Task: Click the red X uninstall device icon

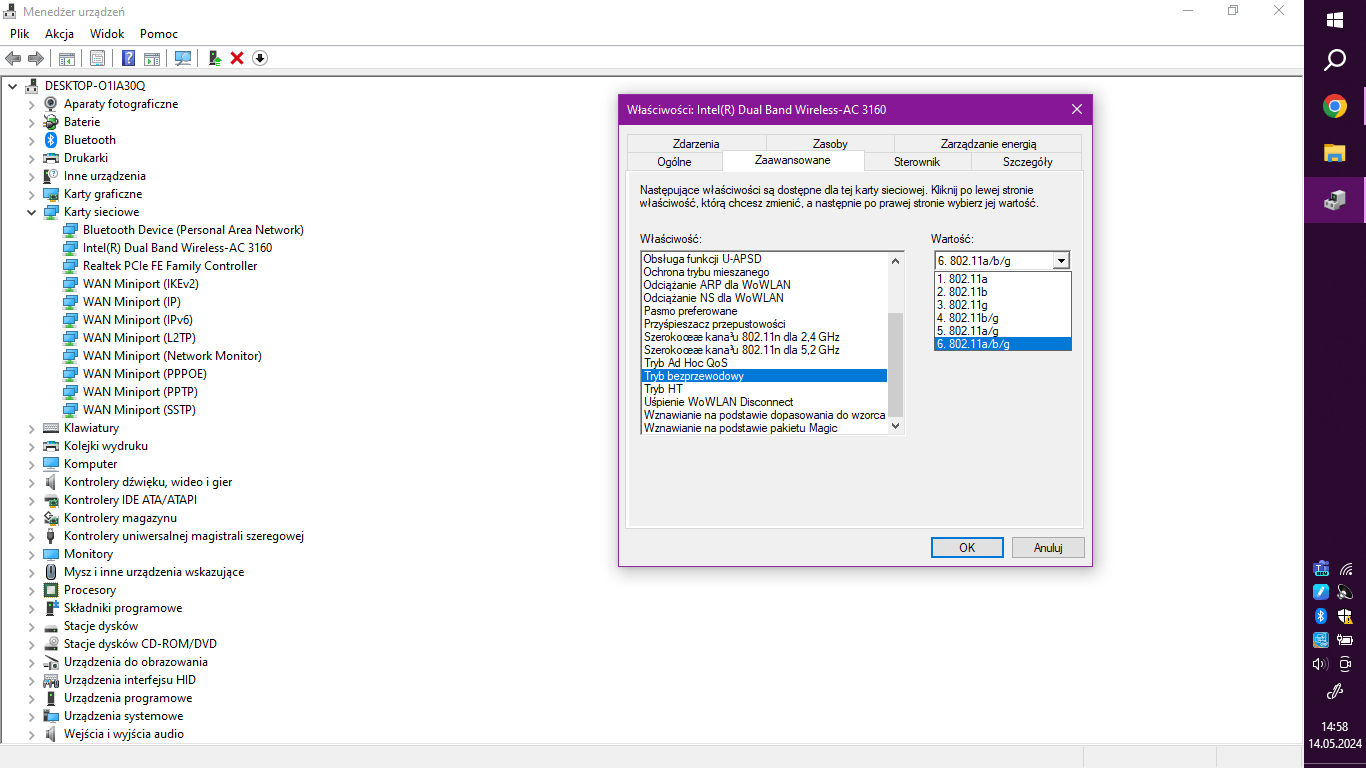Action: point(237,58)
